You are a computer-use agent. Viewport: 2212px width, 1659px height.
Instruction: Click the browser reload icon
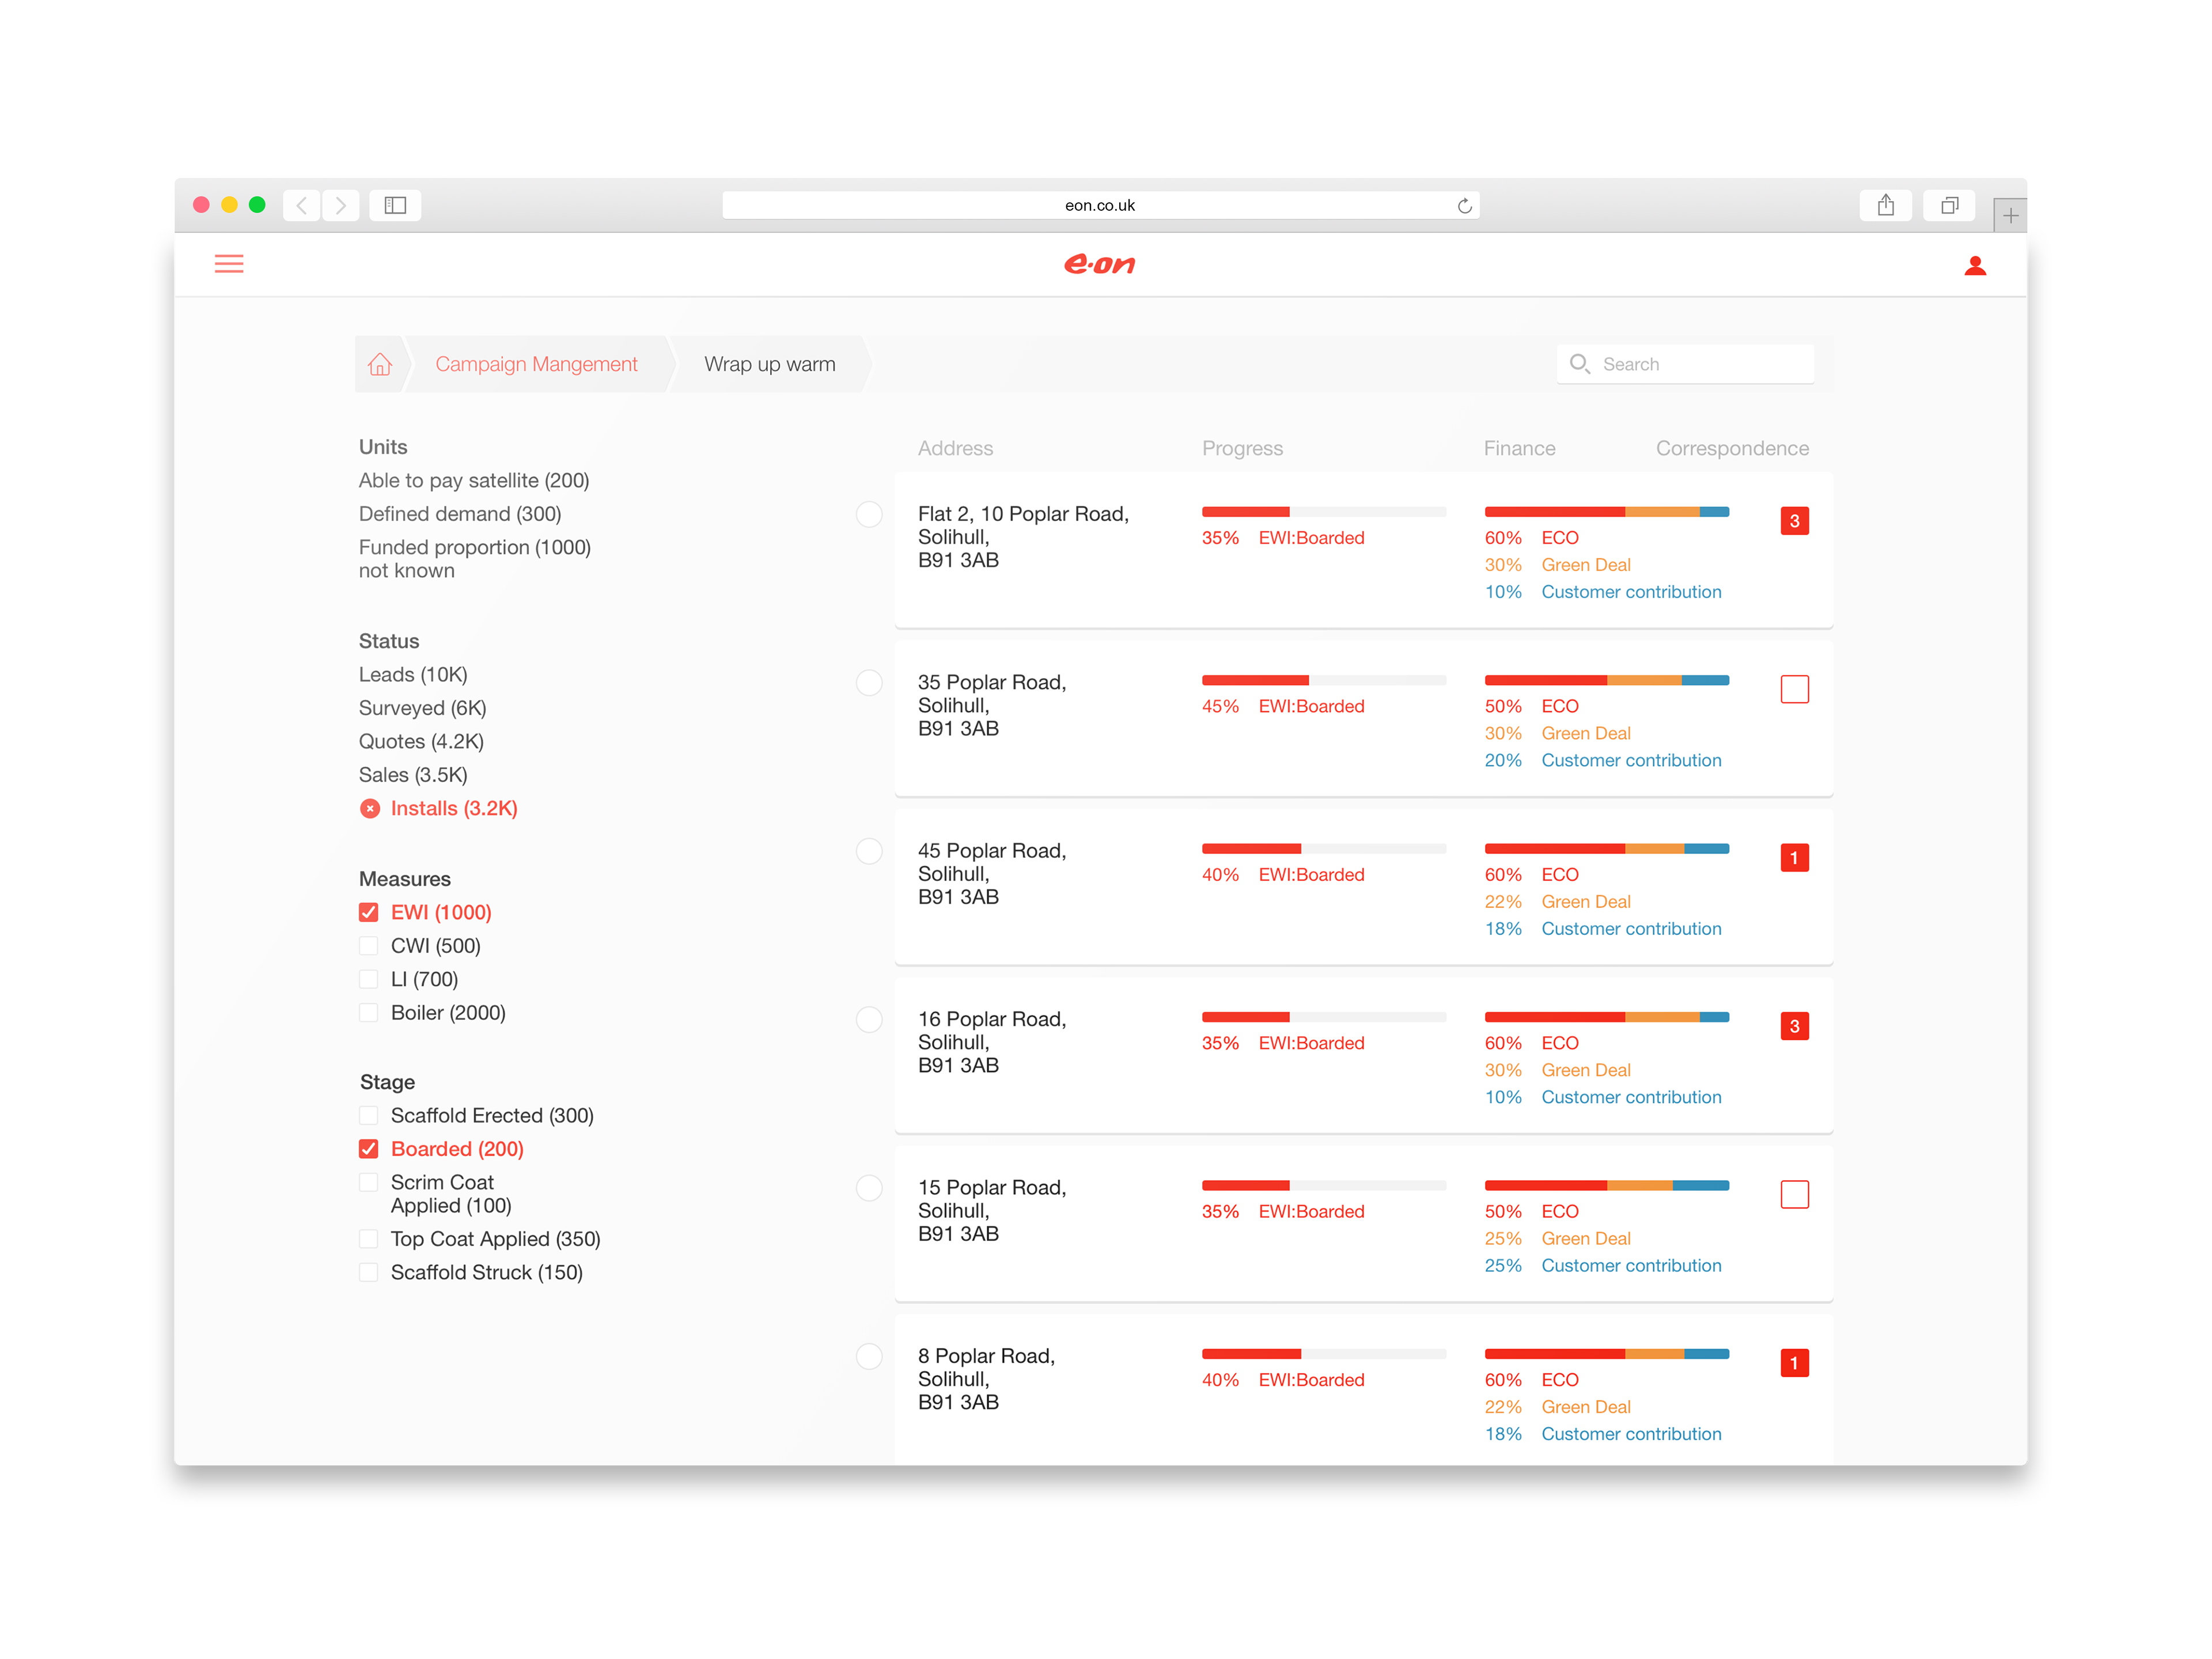(1464, 206)
